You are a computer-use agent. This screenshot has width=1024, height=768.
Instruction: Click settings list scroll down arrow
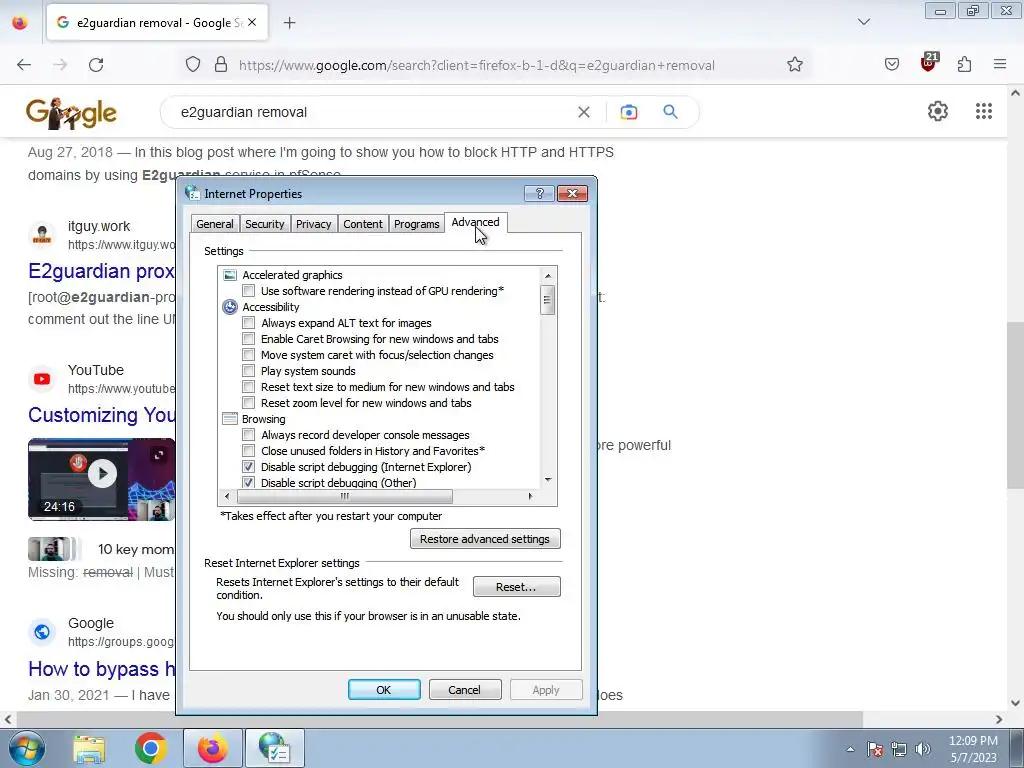[x=548, y=480]
